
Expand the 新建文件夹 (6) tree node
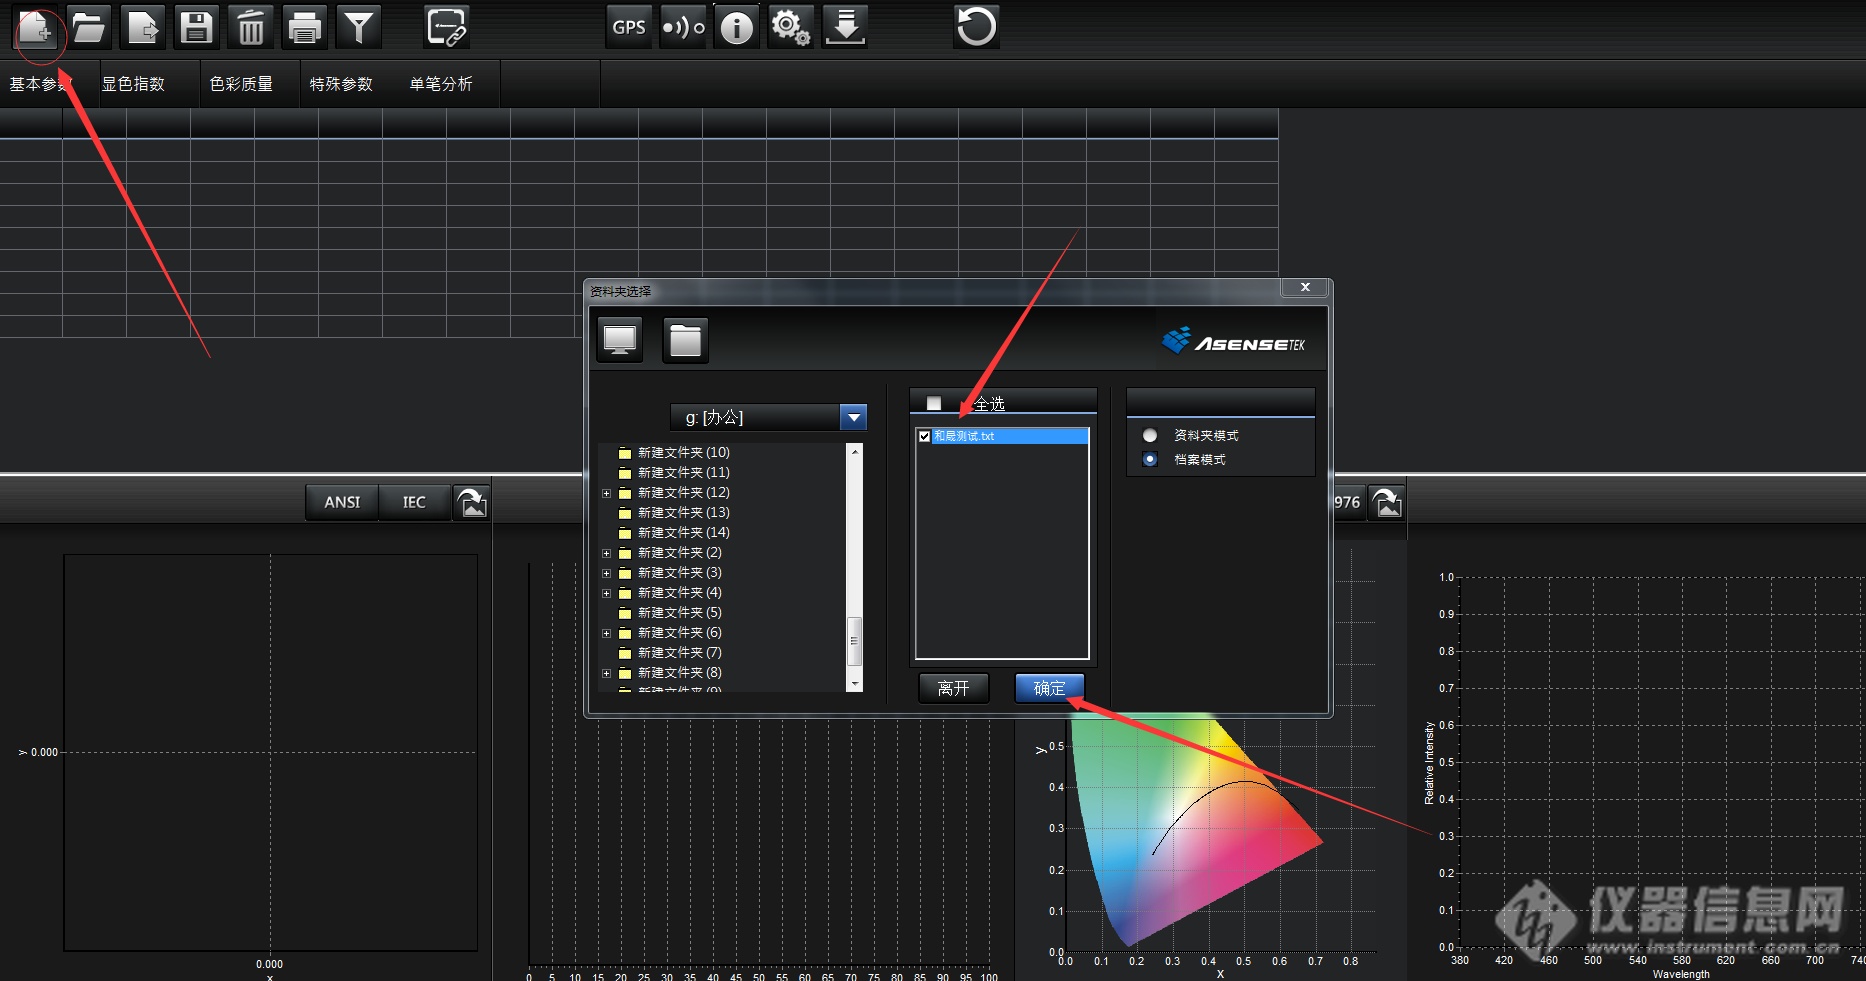point(606,633)
